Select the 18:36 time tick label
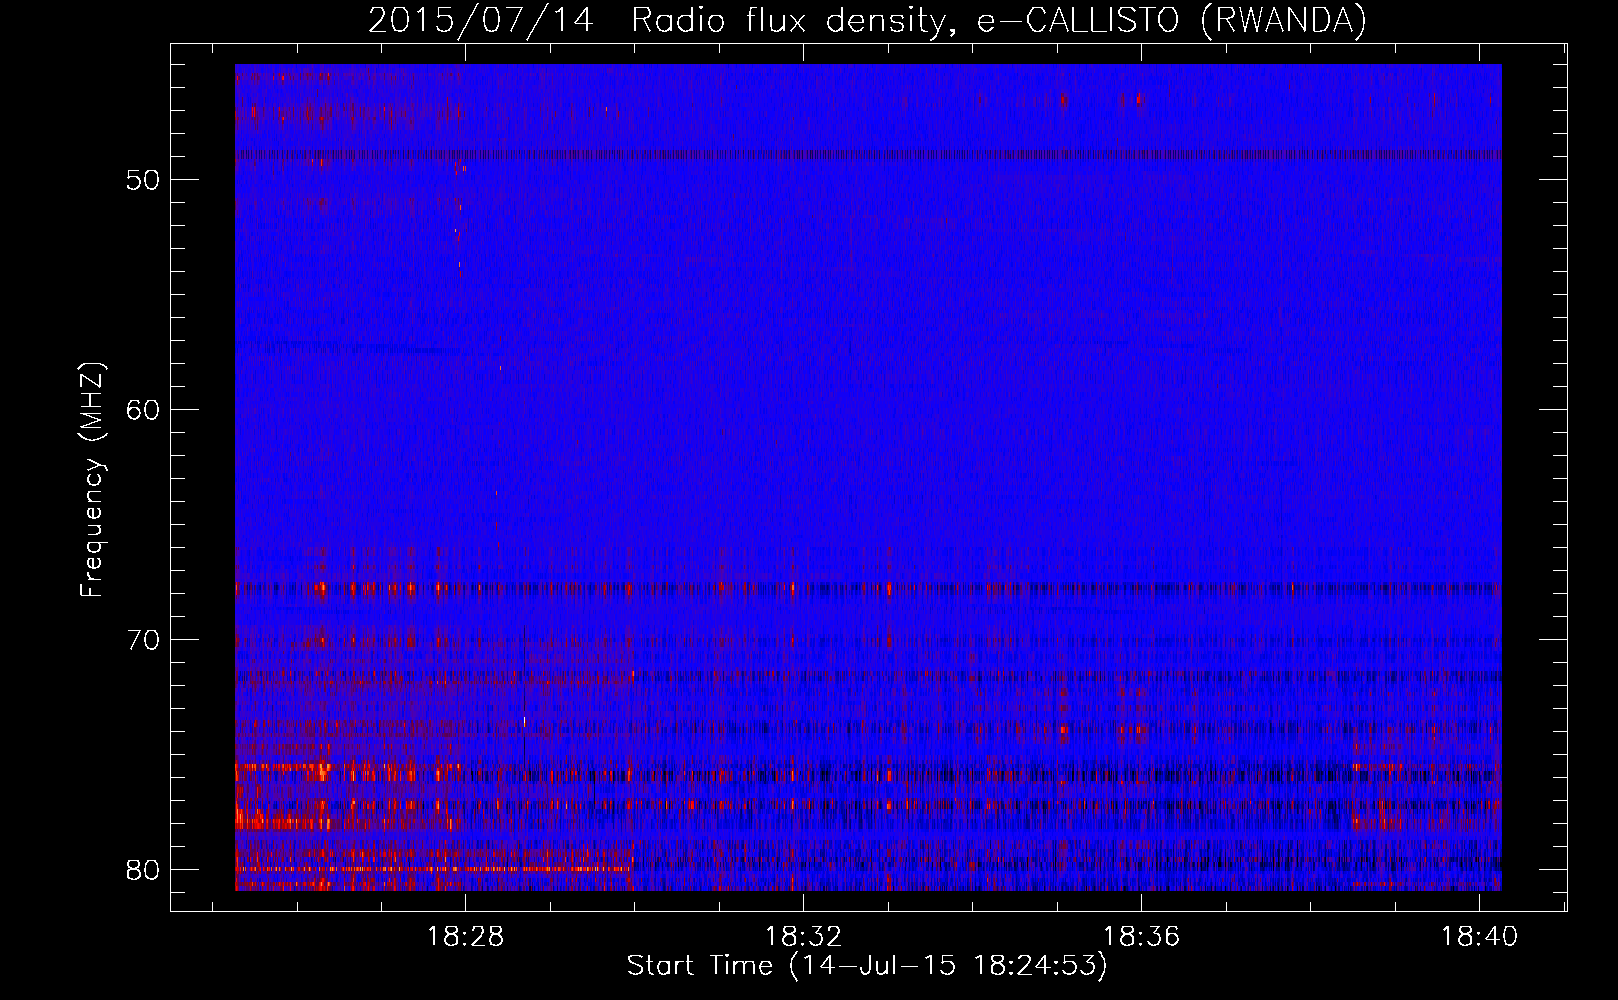Screen dimensions: 1618x1000 [x=1141, y=936]
